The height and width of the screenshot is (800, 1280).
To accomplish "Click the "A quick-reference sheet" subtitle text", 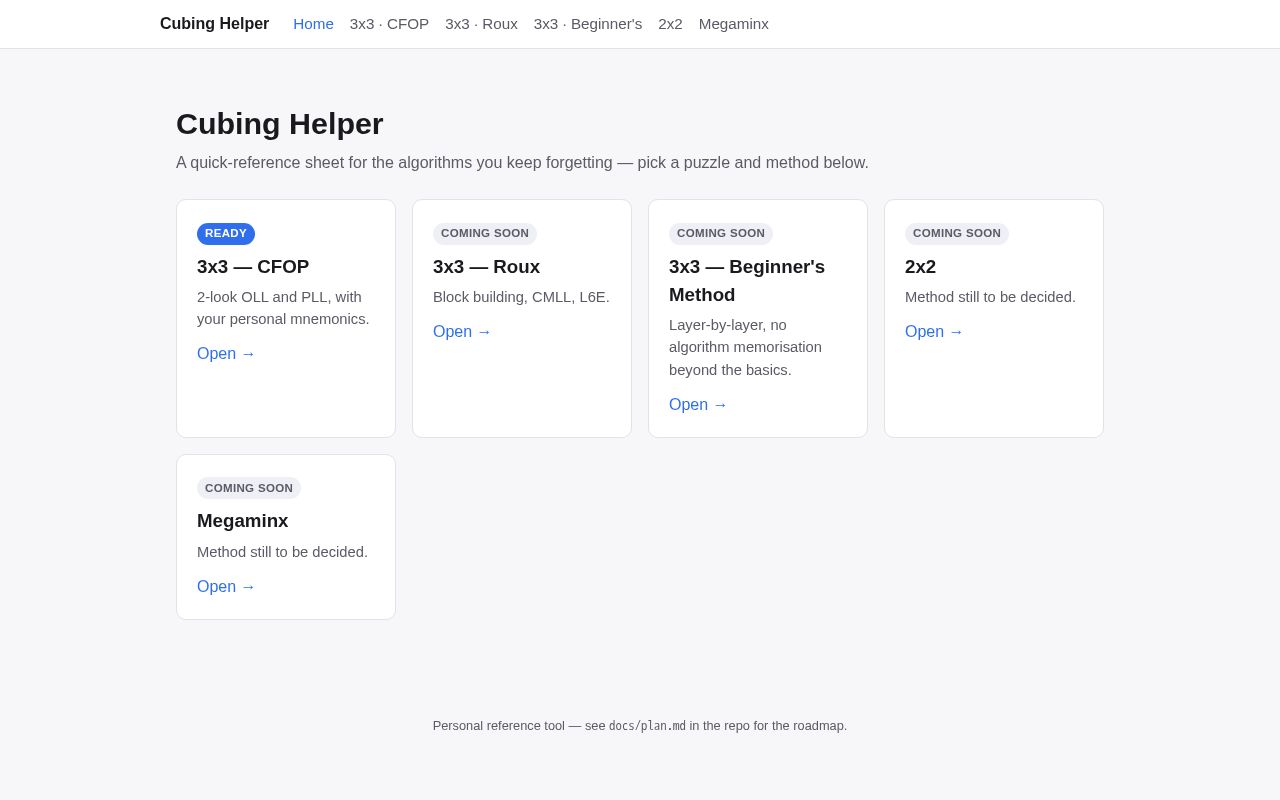I will coord(522,163).
